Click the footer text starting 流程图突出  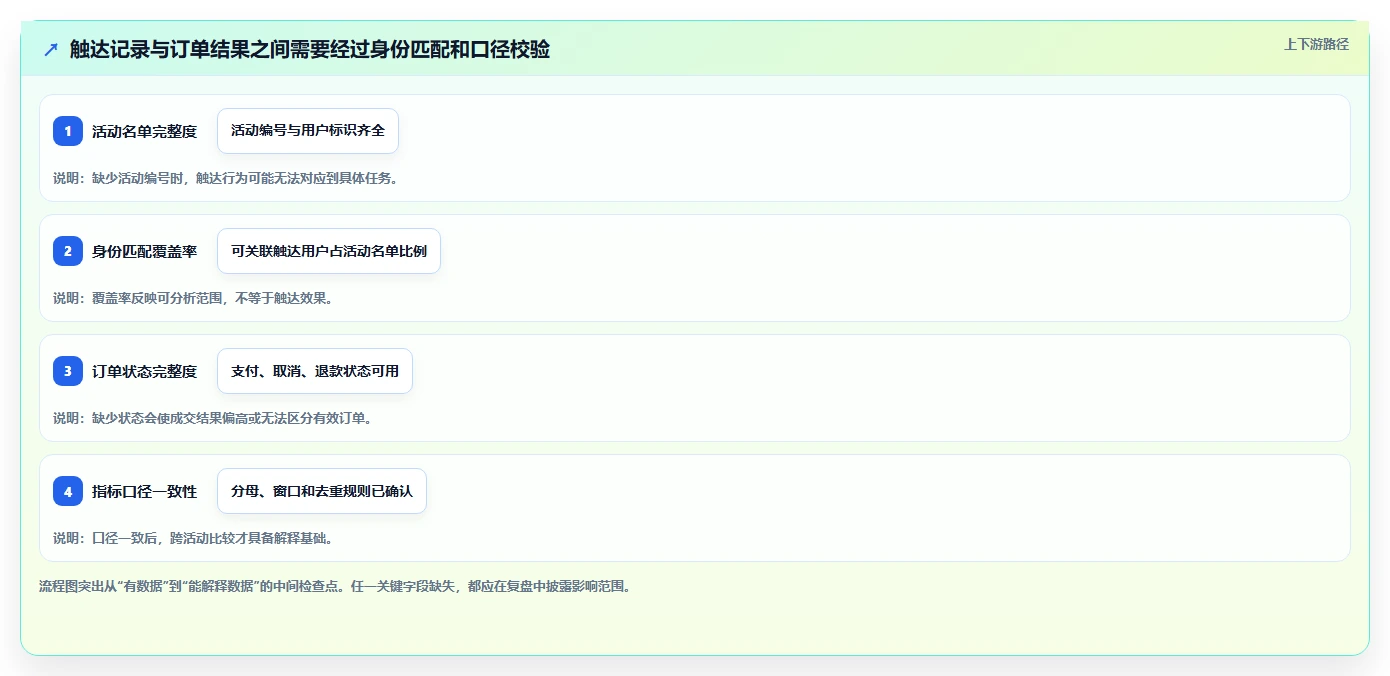click(335, 586)
